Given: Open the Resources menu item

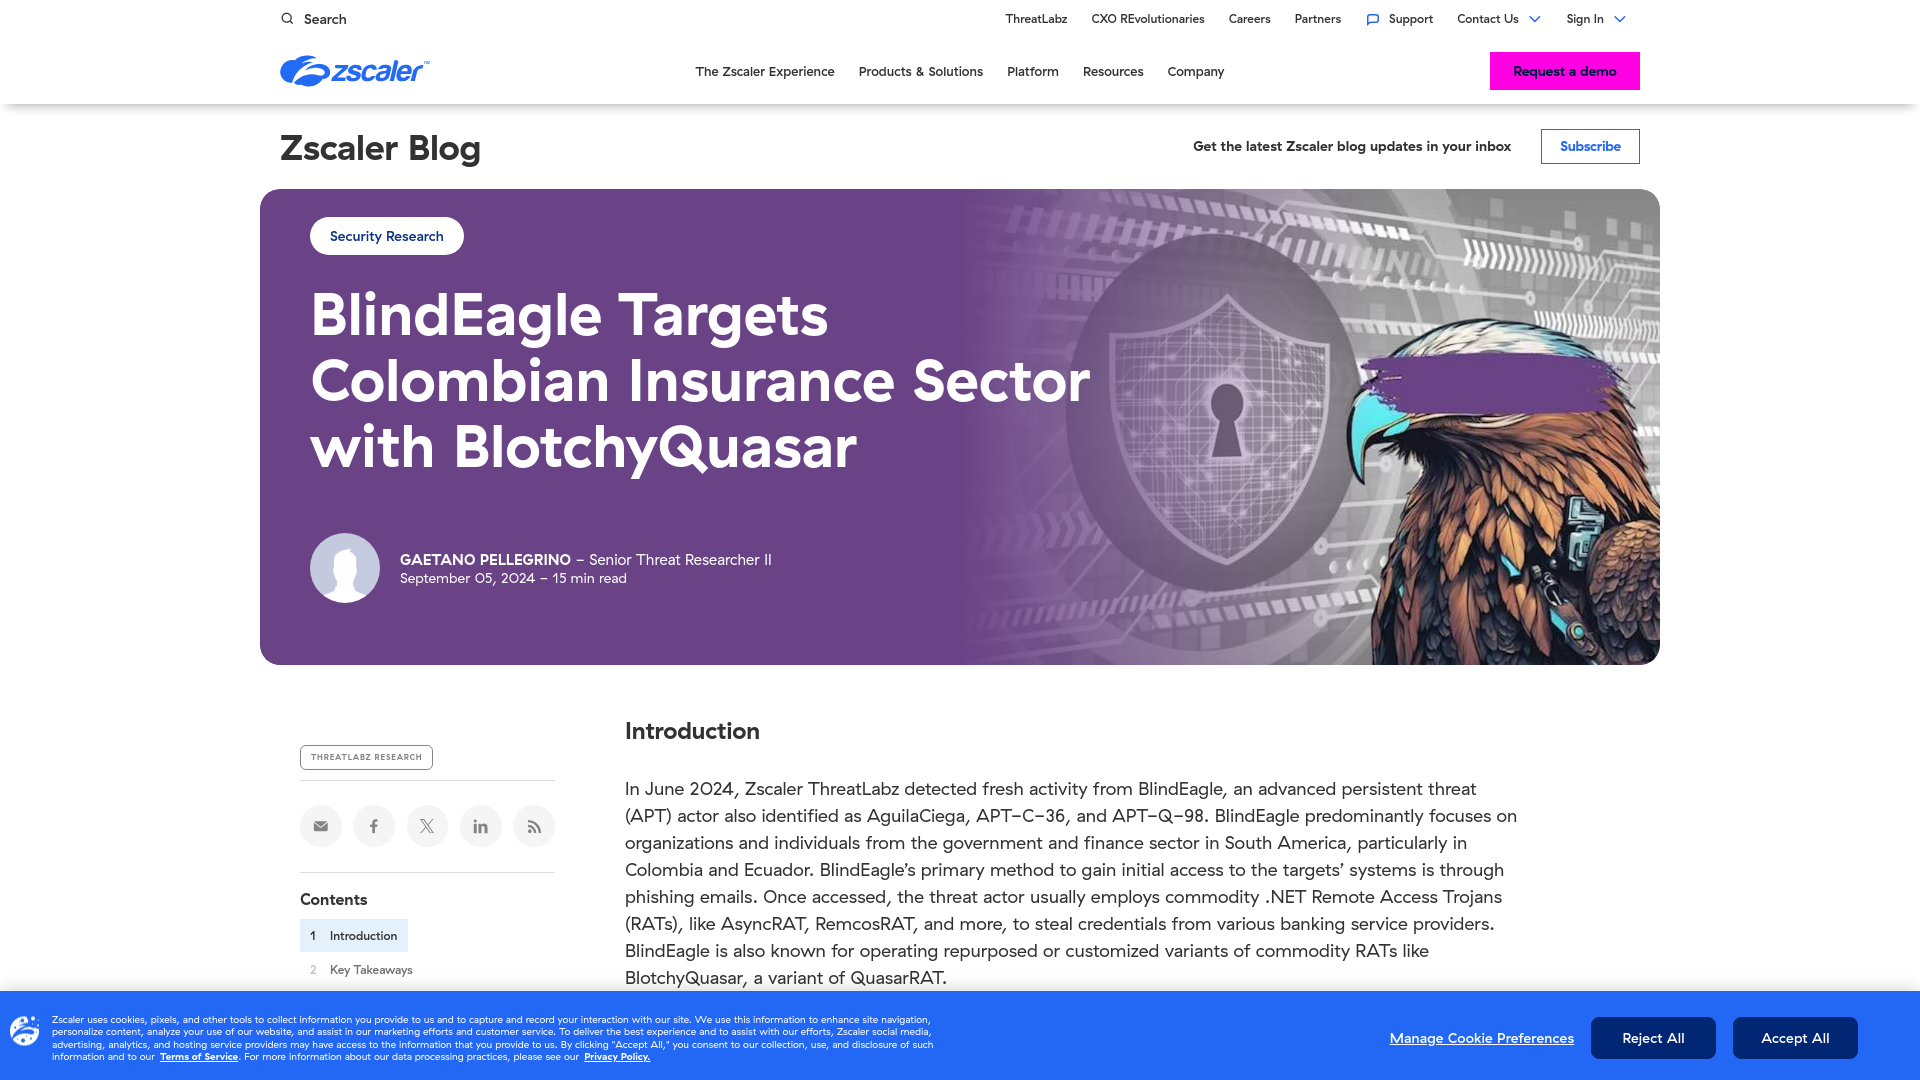Looking at the screenshot, I should 1113,71.
